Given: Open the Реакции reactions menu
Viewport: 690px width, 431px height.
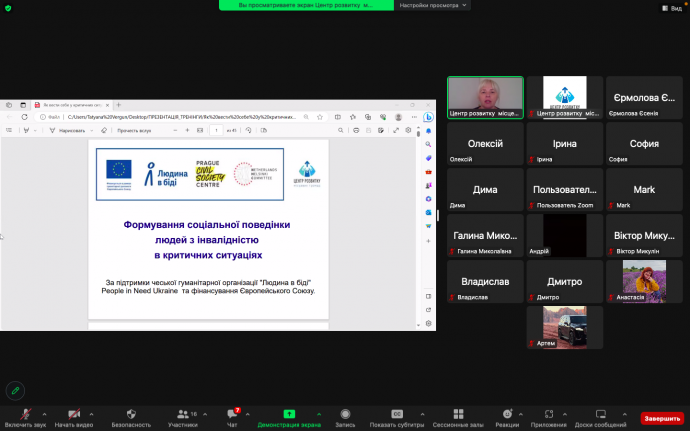Looking at the screenshot, I should [x=507, y=415].
